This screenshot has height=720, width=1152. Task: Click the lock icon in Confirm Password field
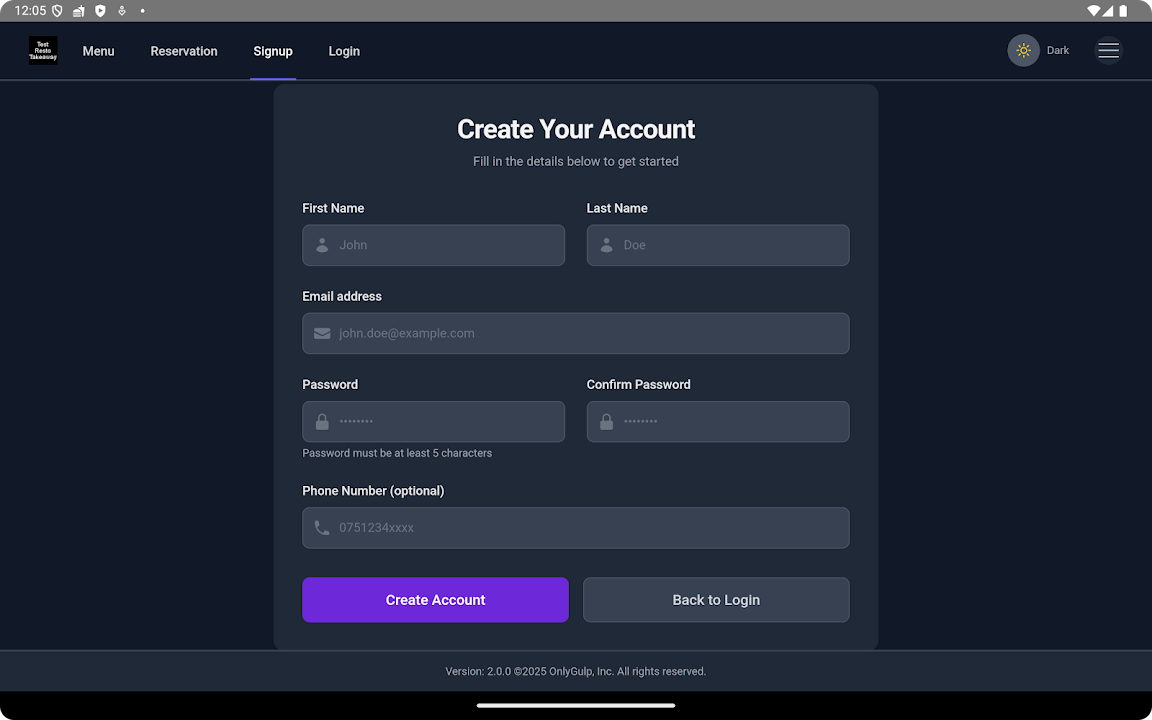click(x=606, y=422)
